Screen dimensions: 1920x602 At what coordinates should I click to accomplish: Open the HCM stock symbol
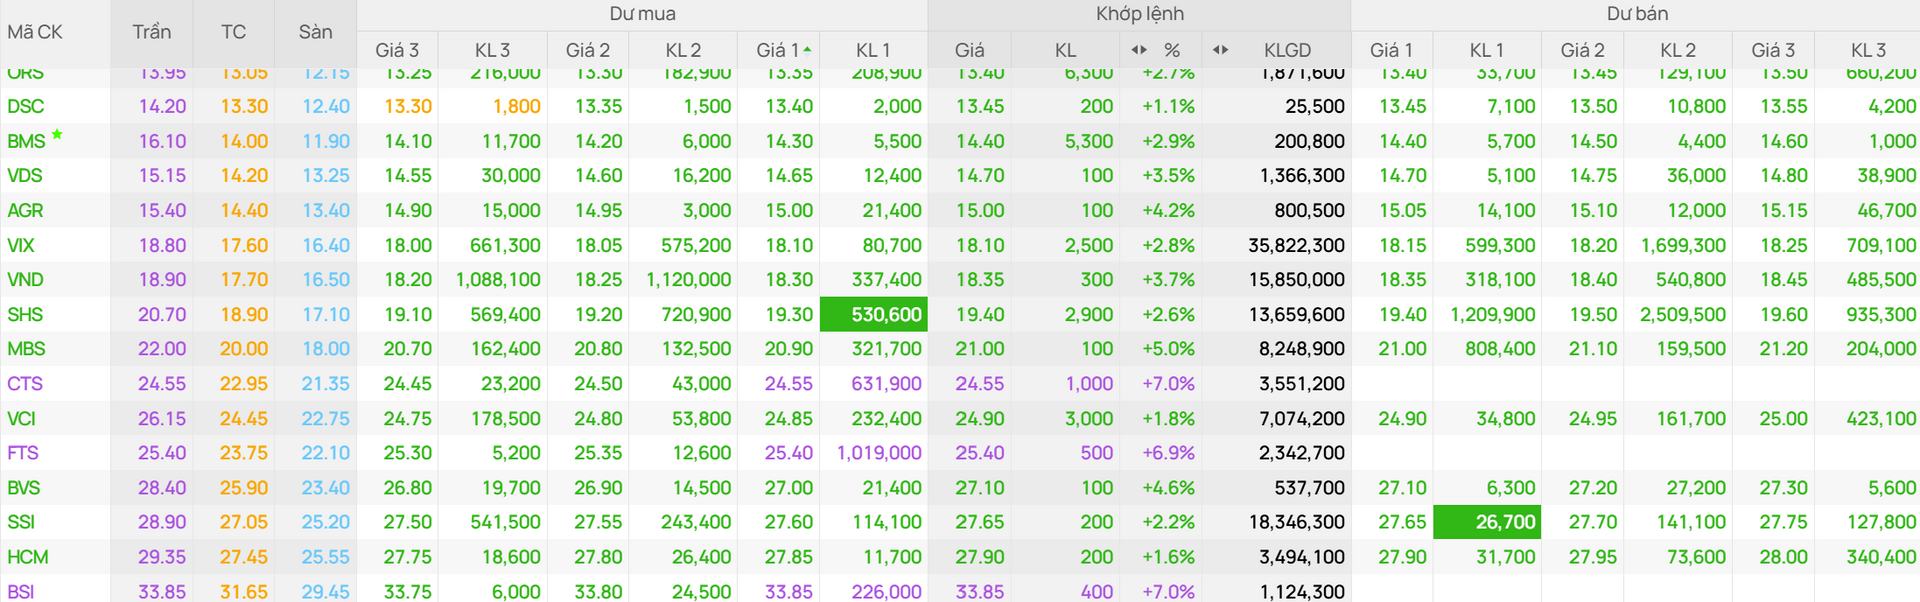[28, 557]
